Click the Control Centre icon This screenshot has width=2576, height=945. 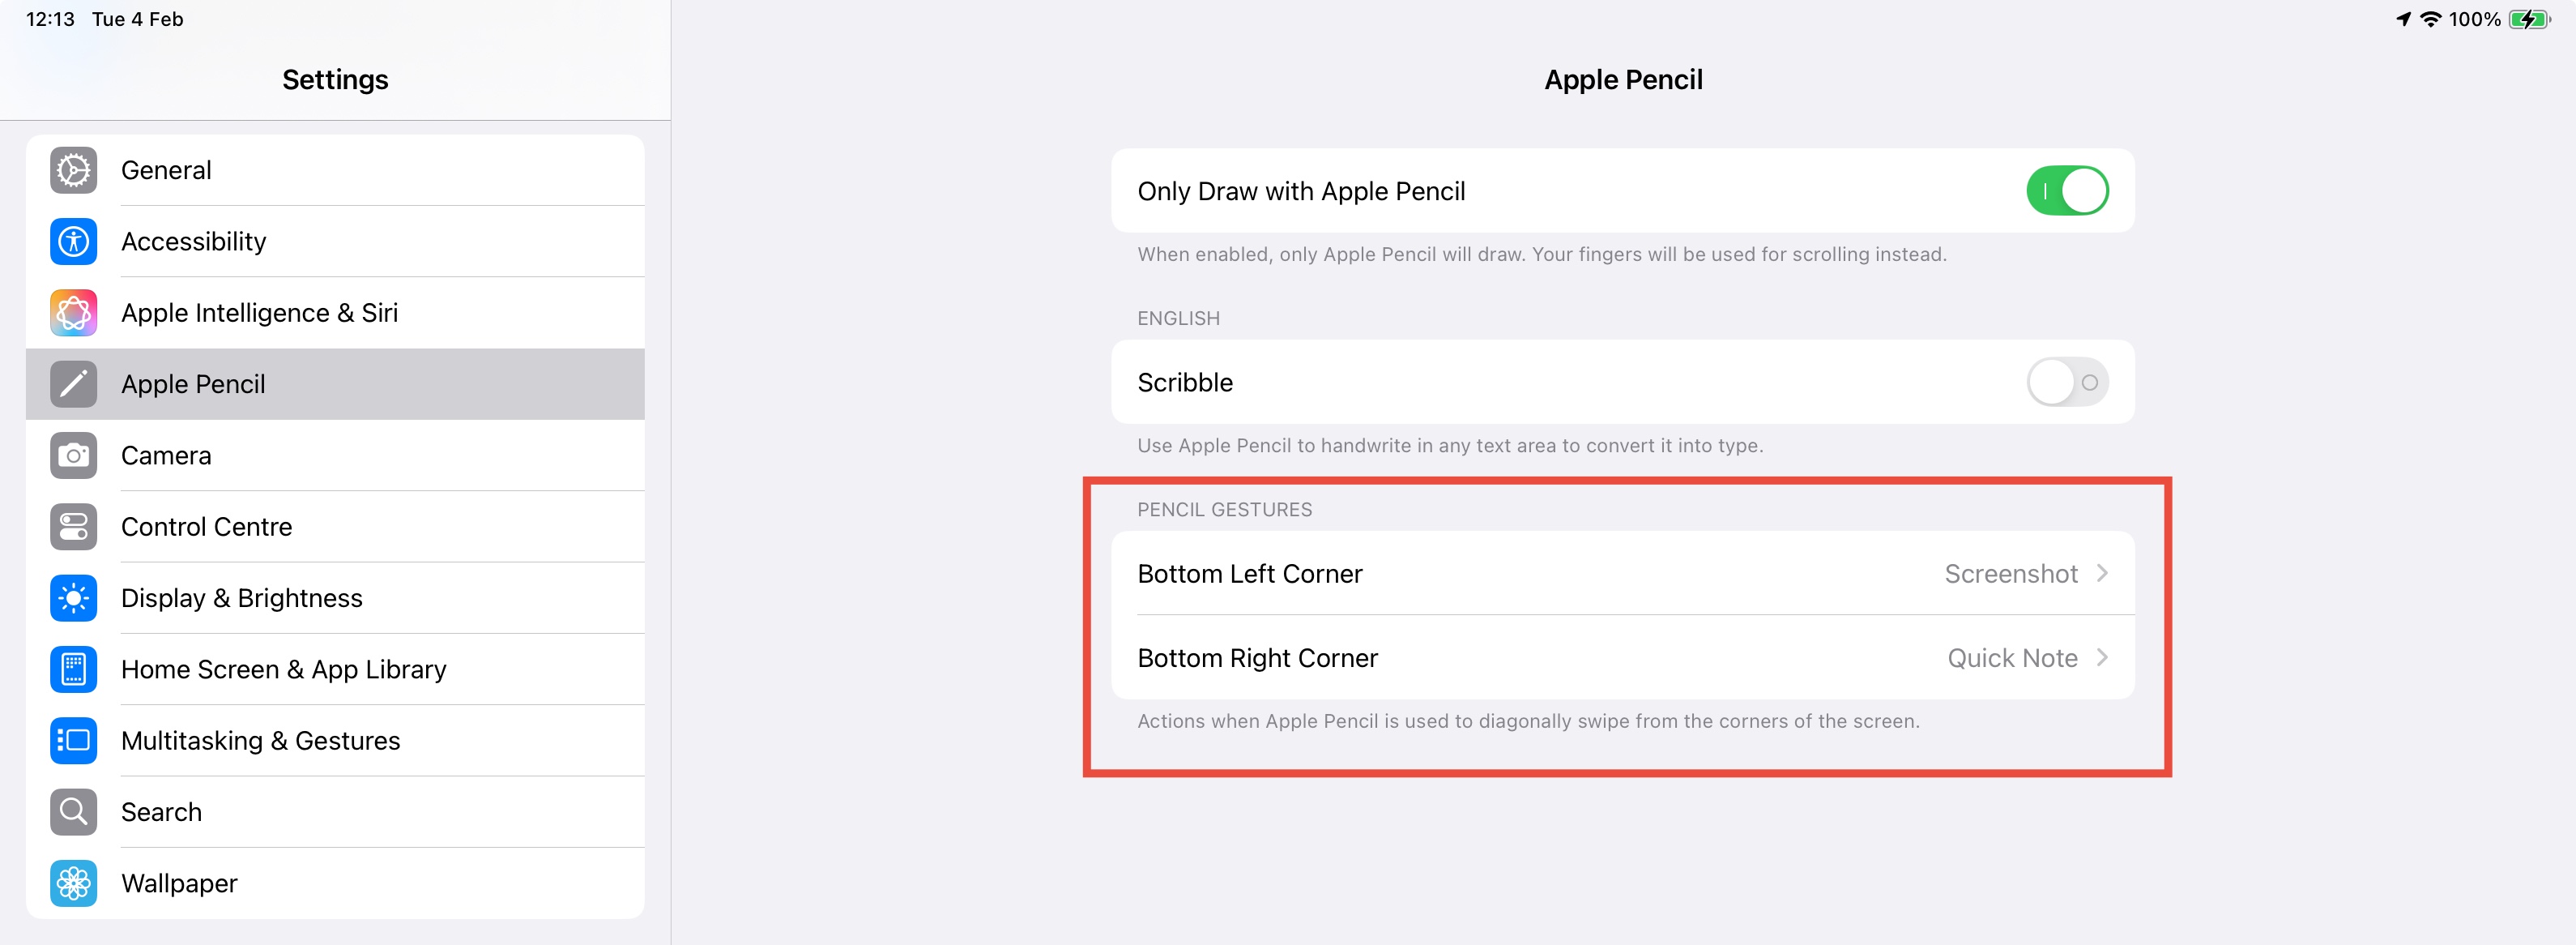pyautogui.click(x=72, y=526)
